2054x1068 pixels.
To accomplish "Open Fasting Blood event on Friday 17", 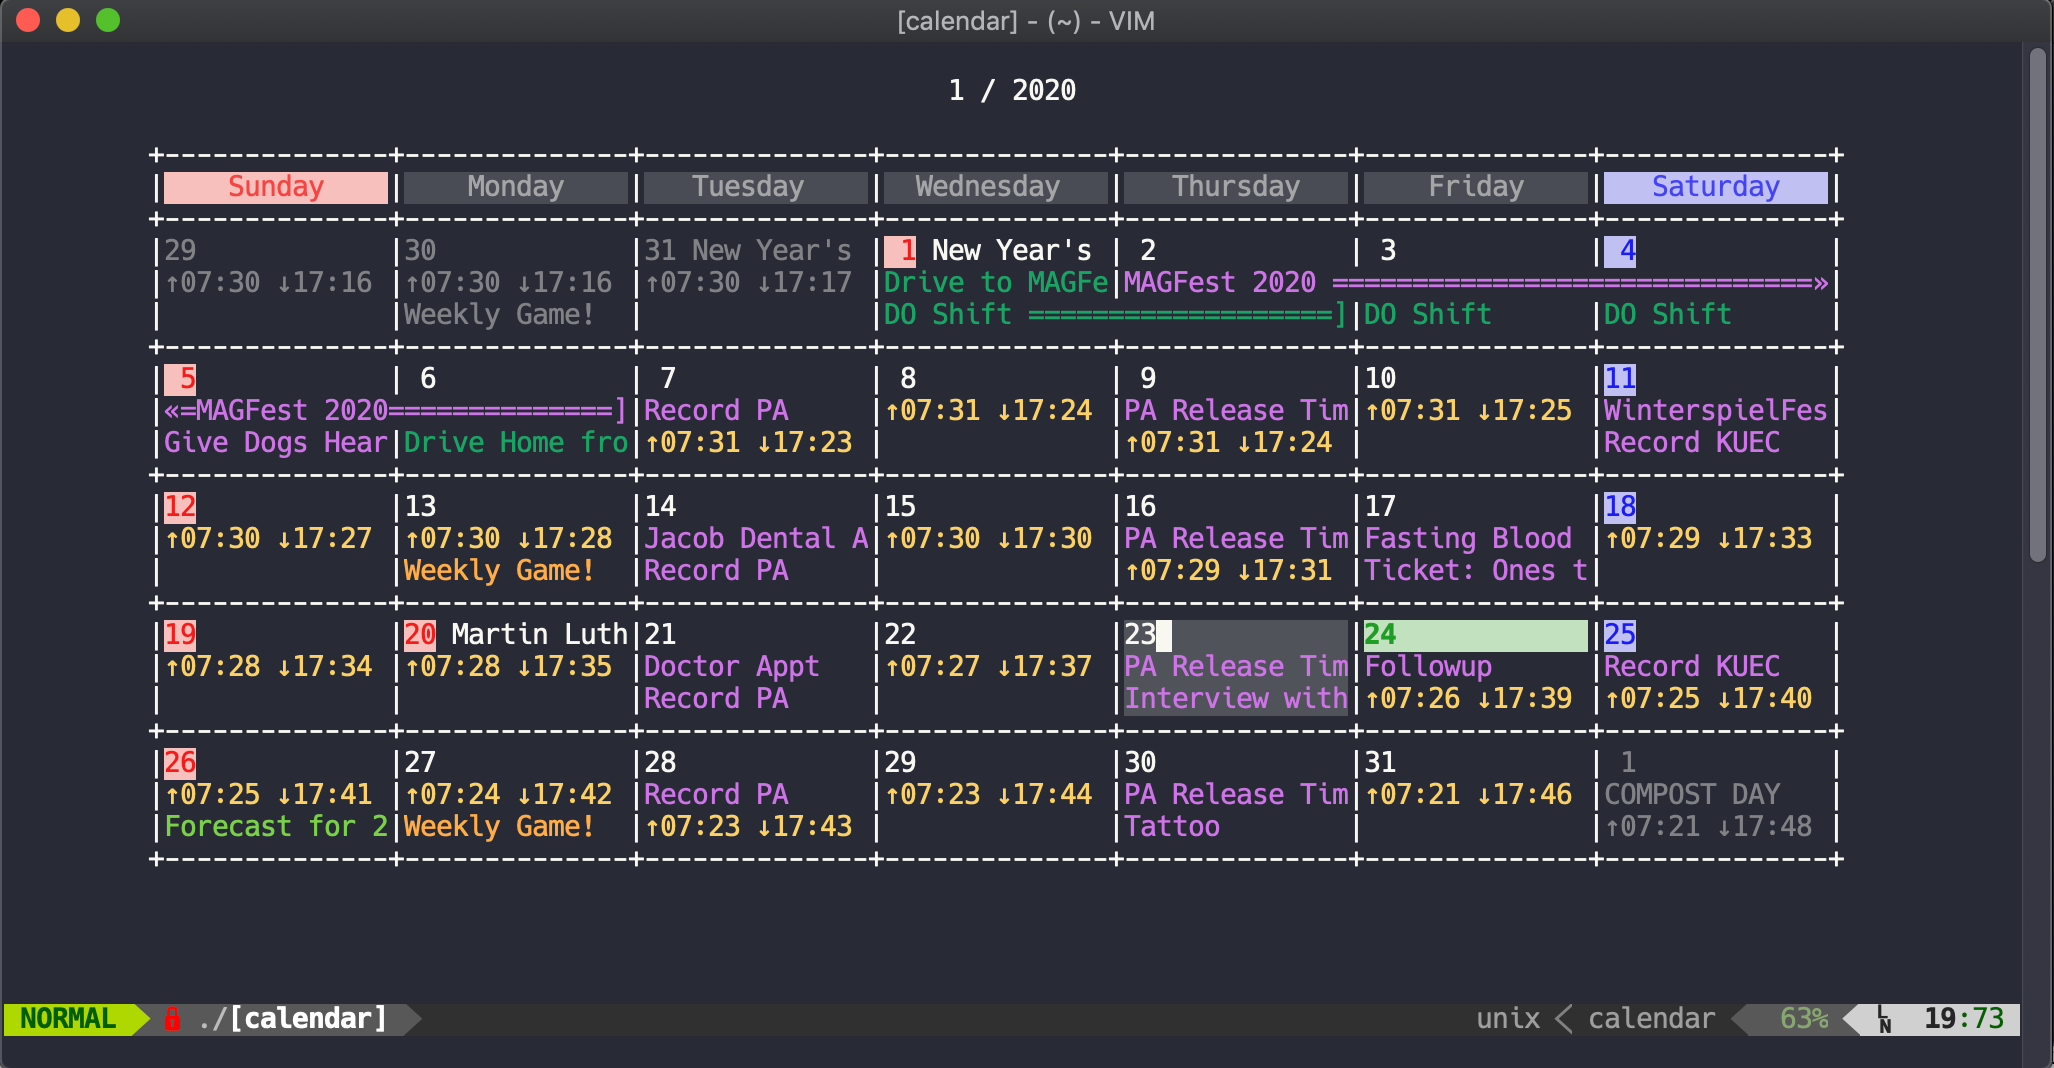I will click(1467, 539).
